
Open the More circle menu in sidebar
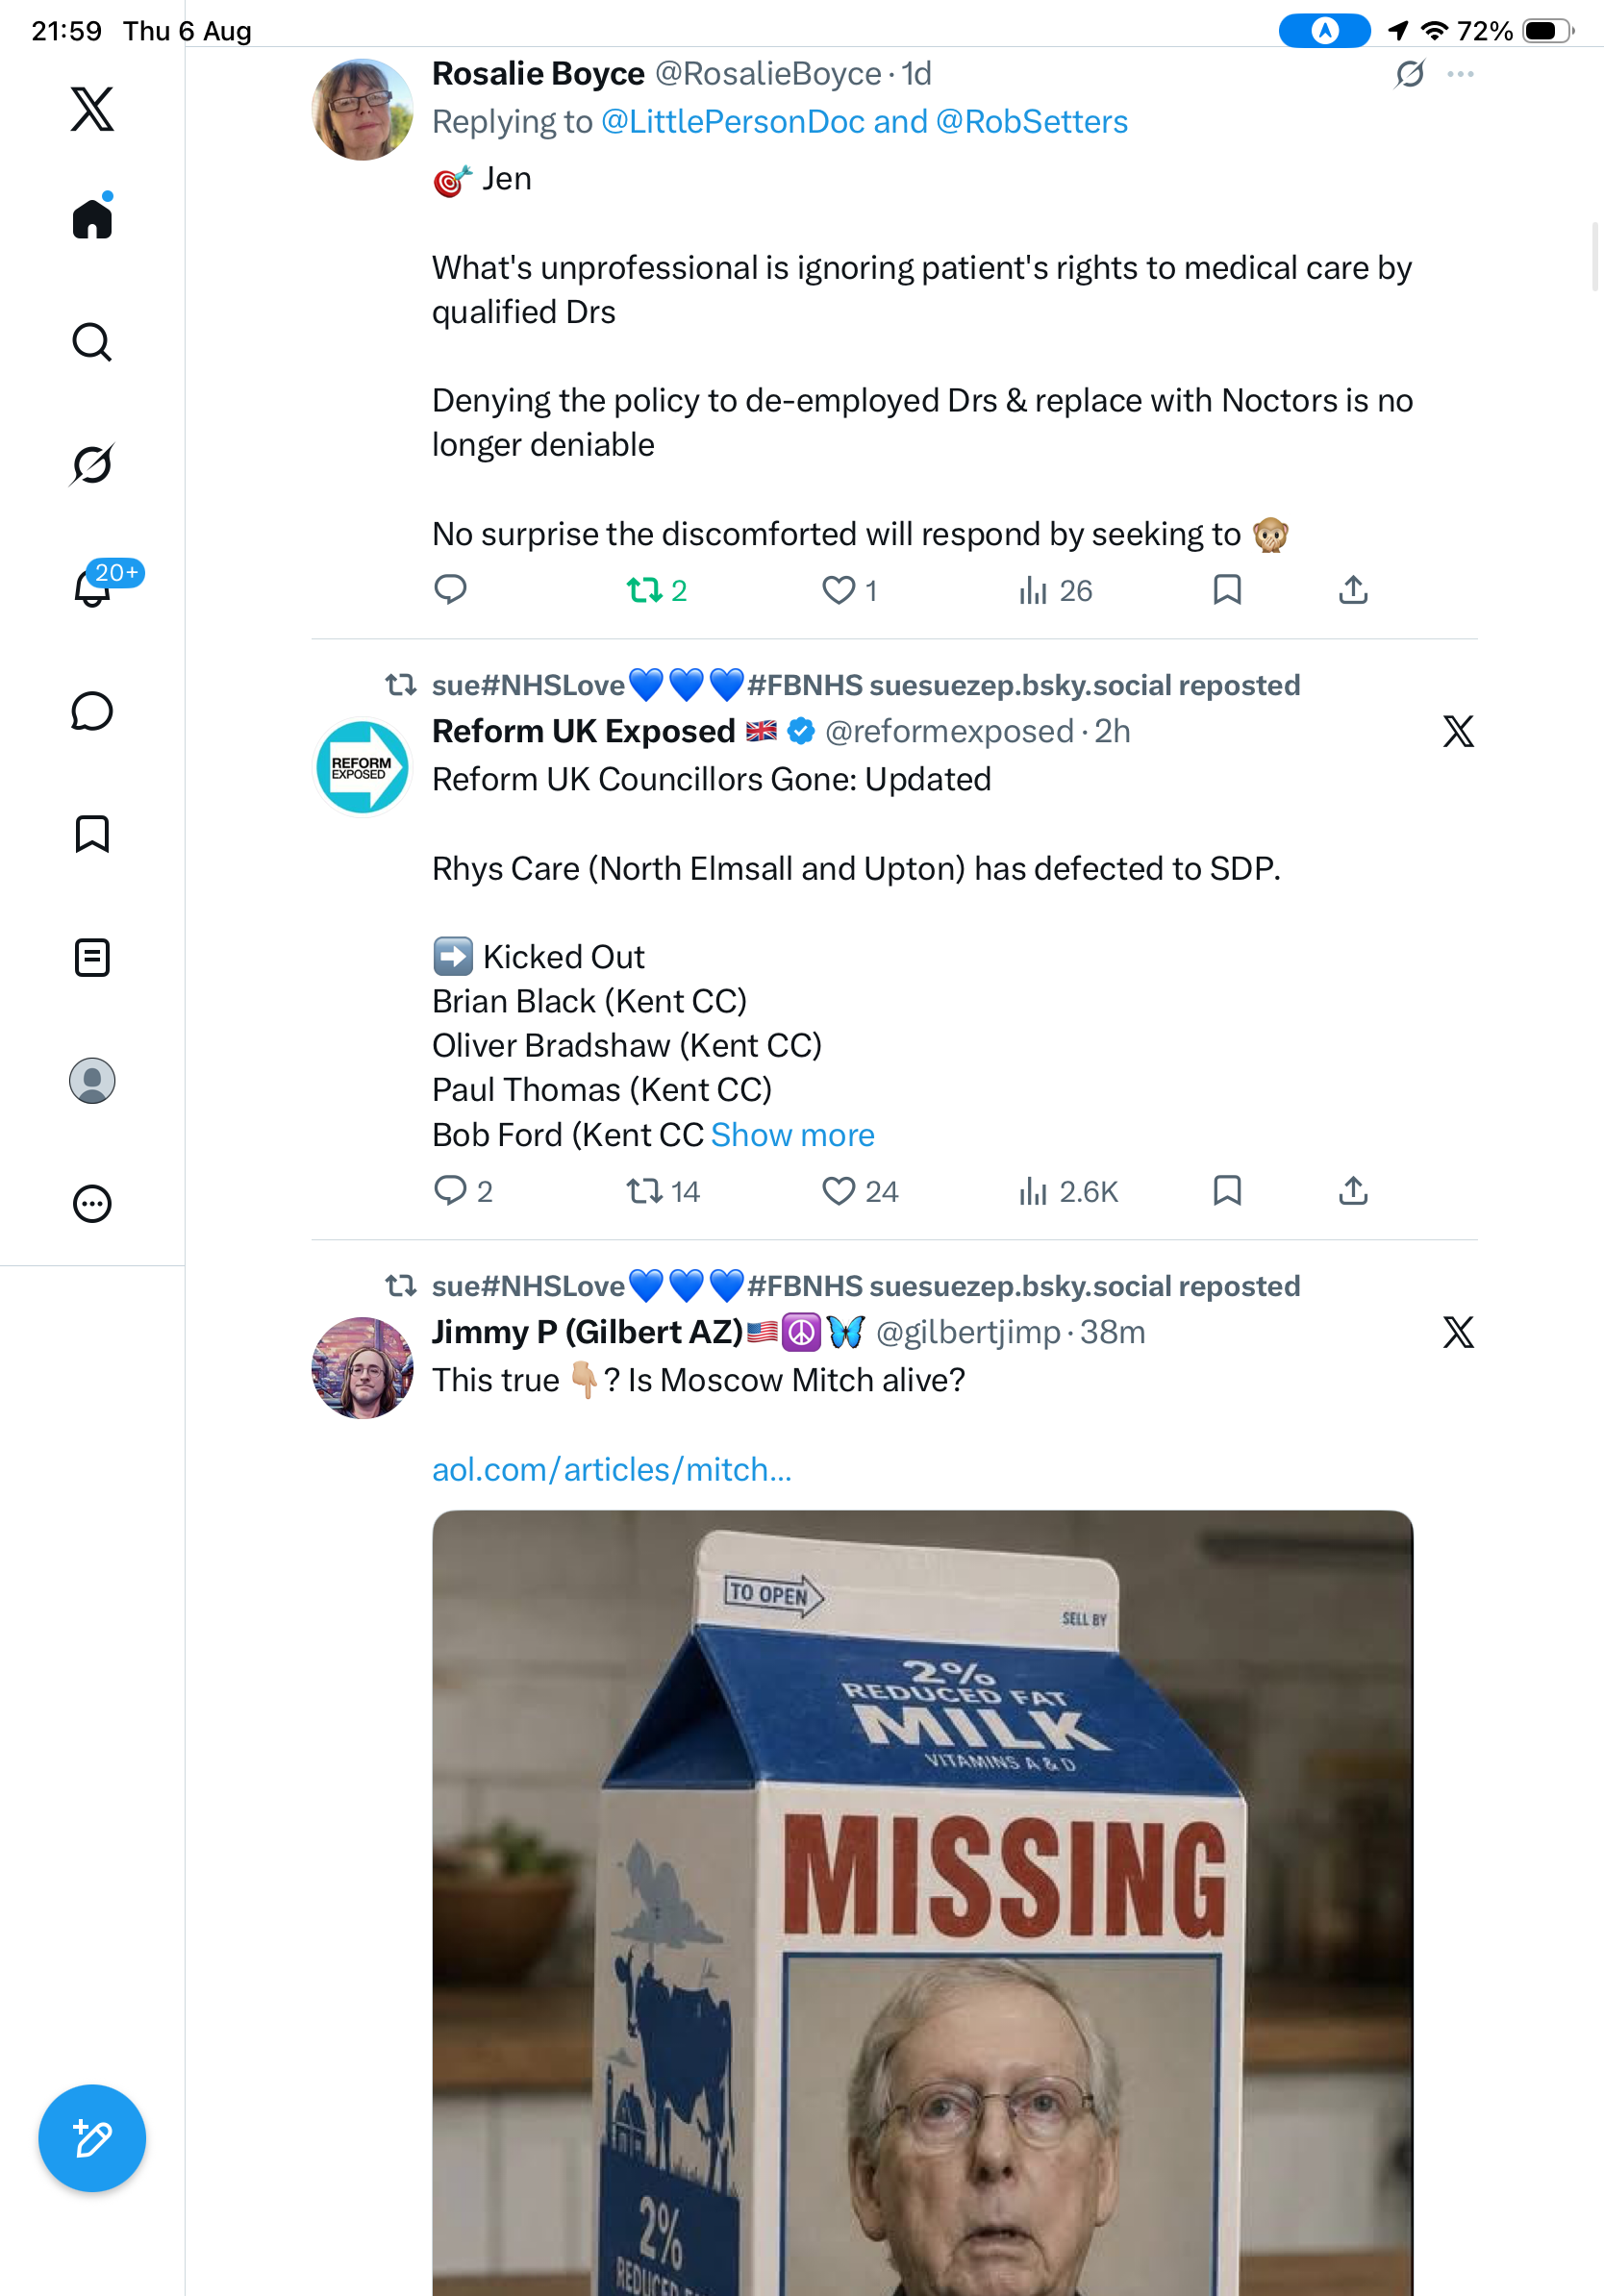click(92, 1204)
